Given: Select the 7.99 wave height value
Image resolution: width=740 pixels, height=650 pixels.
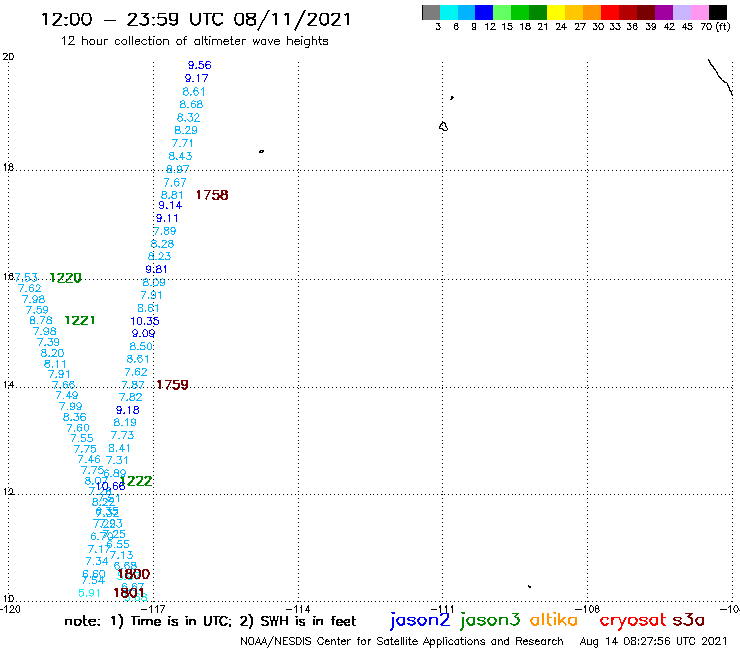Looking at the screenshot, I should (x=70, y=406).
